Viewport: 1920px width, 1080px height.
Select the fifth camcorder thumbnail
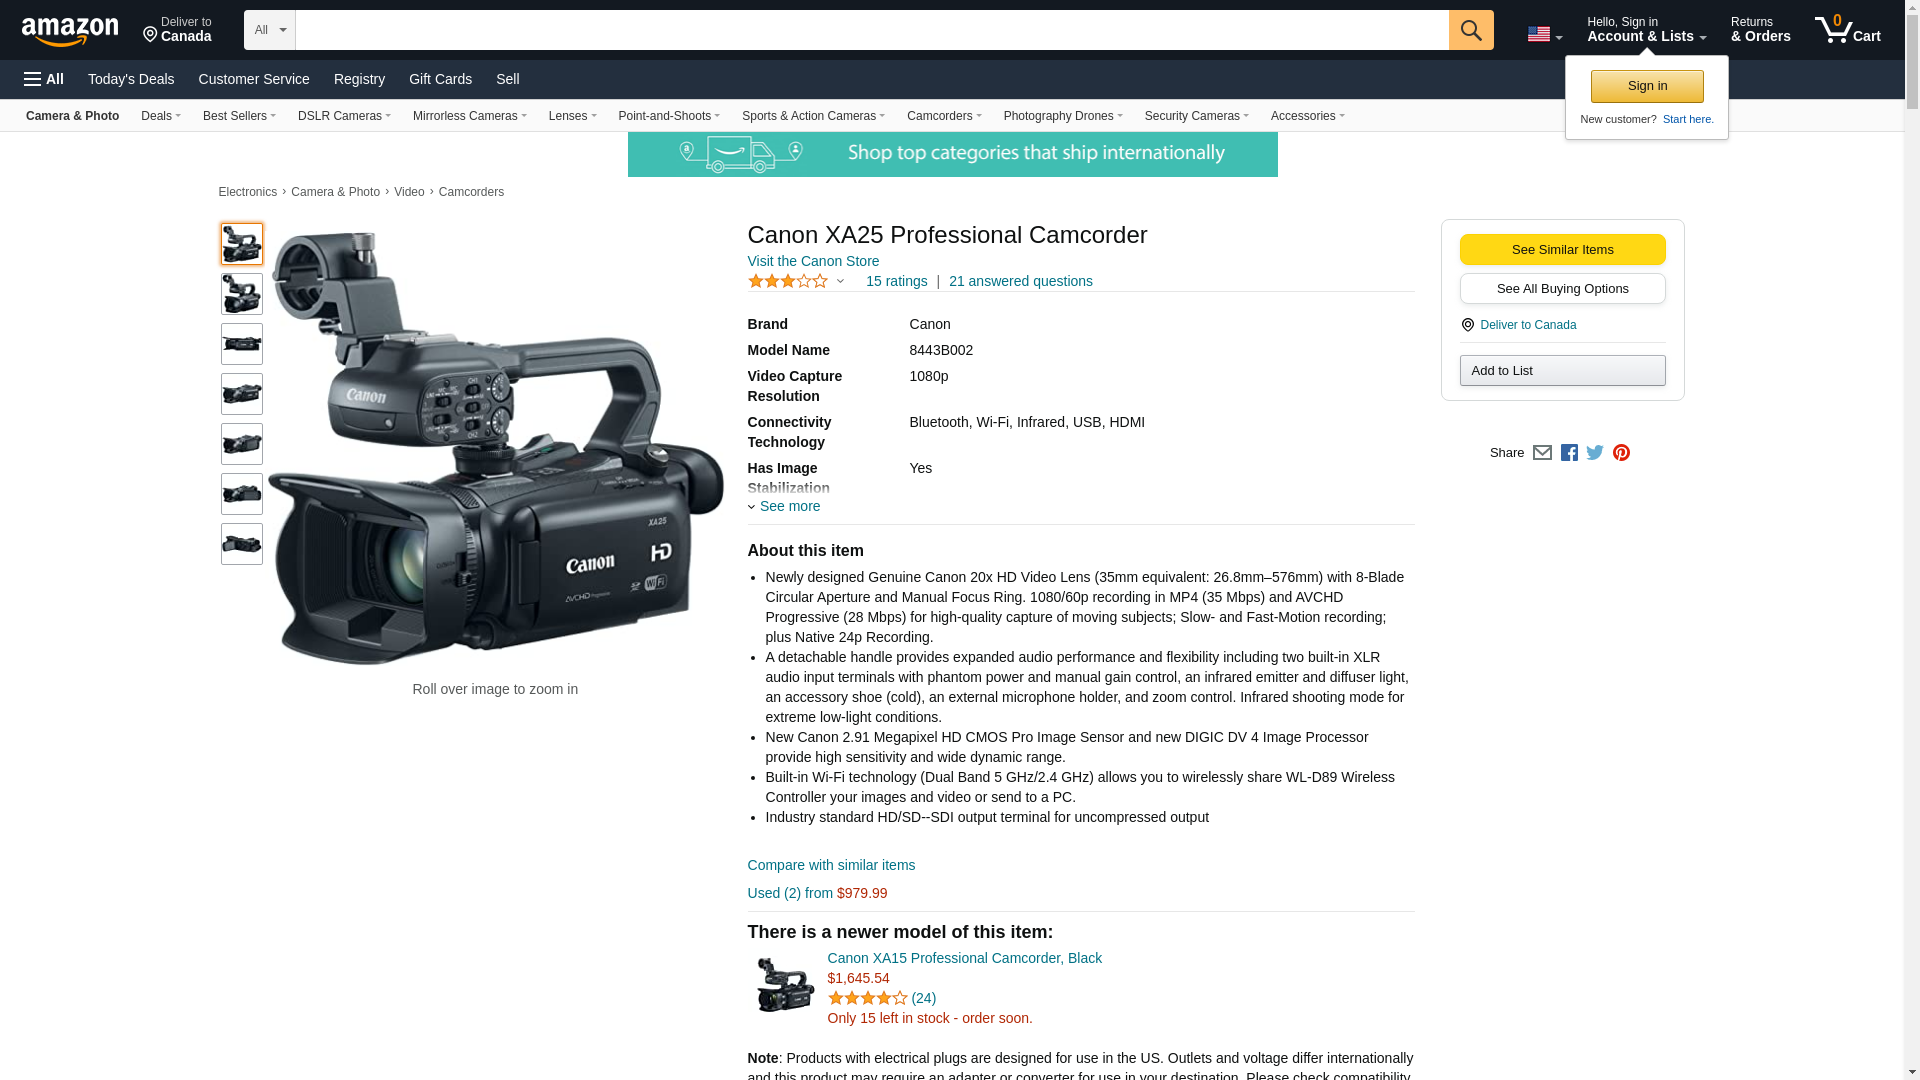pos(242,444)
